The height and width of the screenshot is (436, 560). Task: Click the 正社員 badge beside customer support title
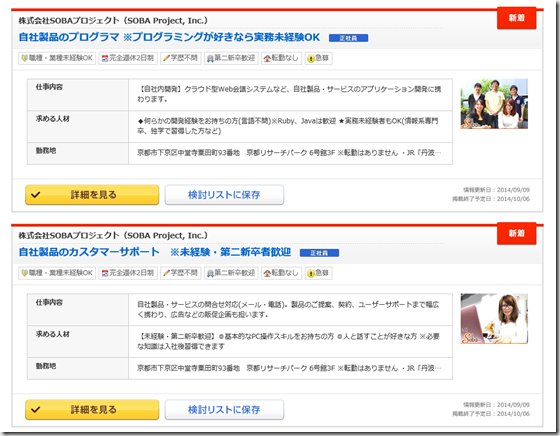click(319, 253)
